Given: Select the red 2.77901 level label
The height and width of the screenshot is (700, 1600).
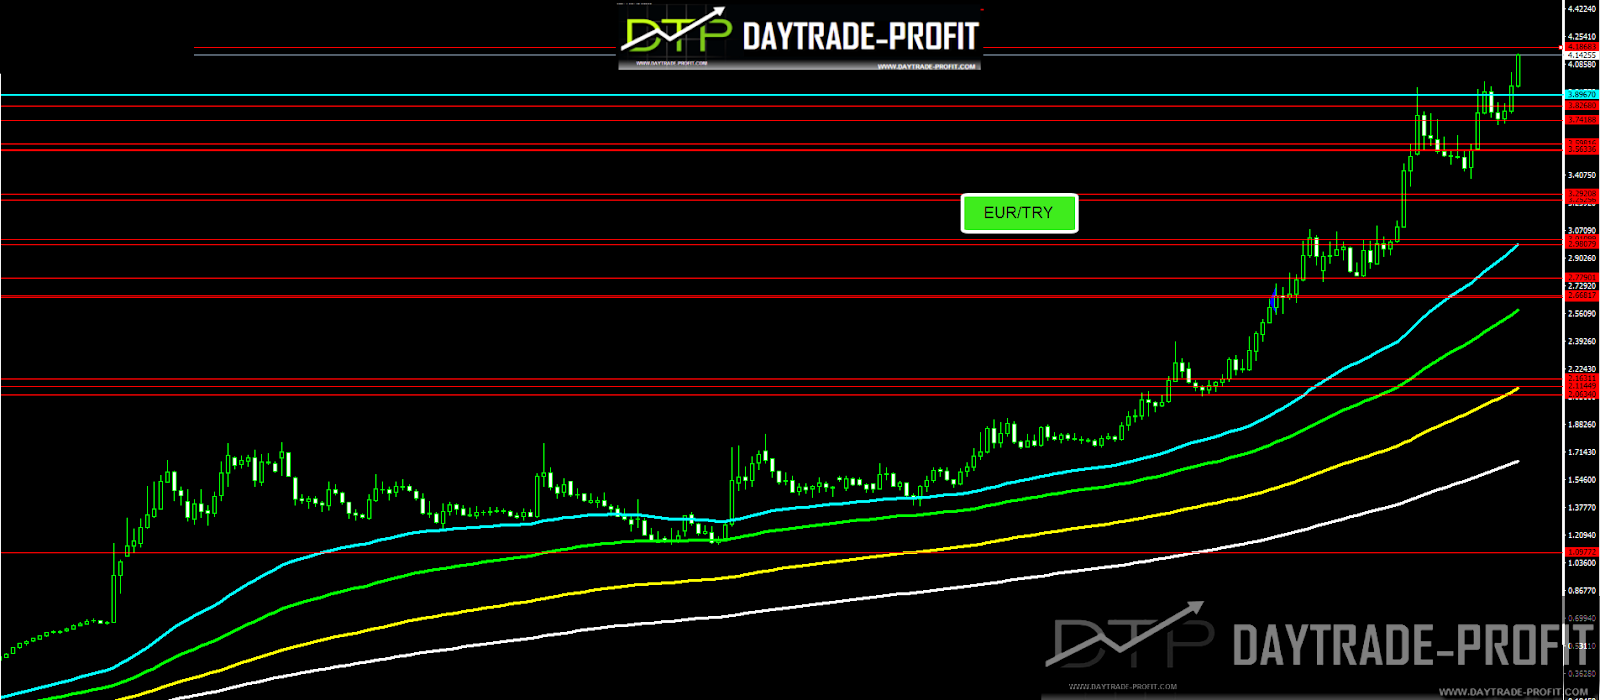Looking at the screenshot, I should click(x=1581, y=277).
